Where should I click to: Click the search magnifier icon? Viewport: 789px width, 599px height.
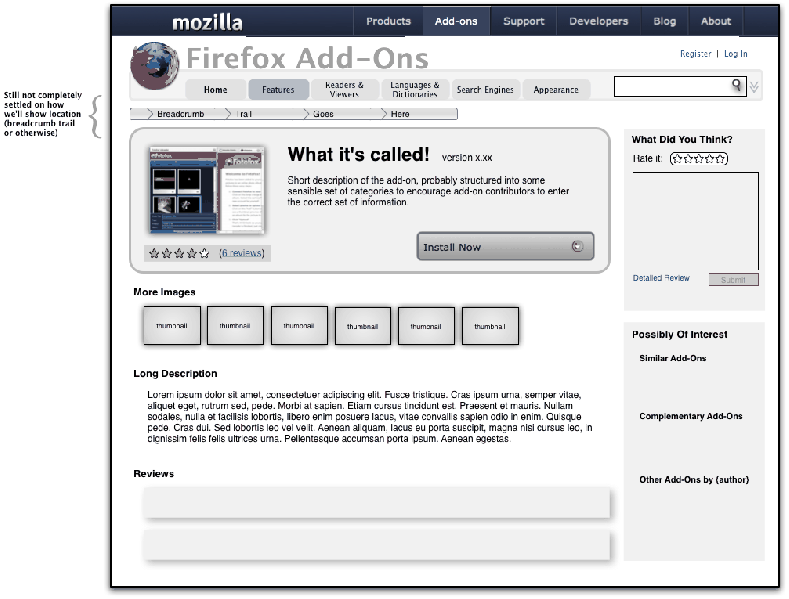[737, 85]
